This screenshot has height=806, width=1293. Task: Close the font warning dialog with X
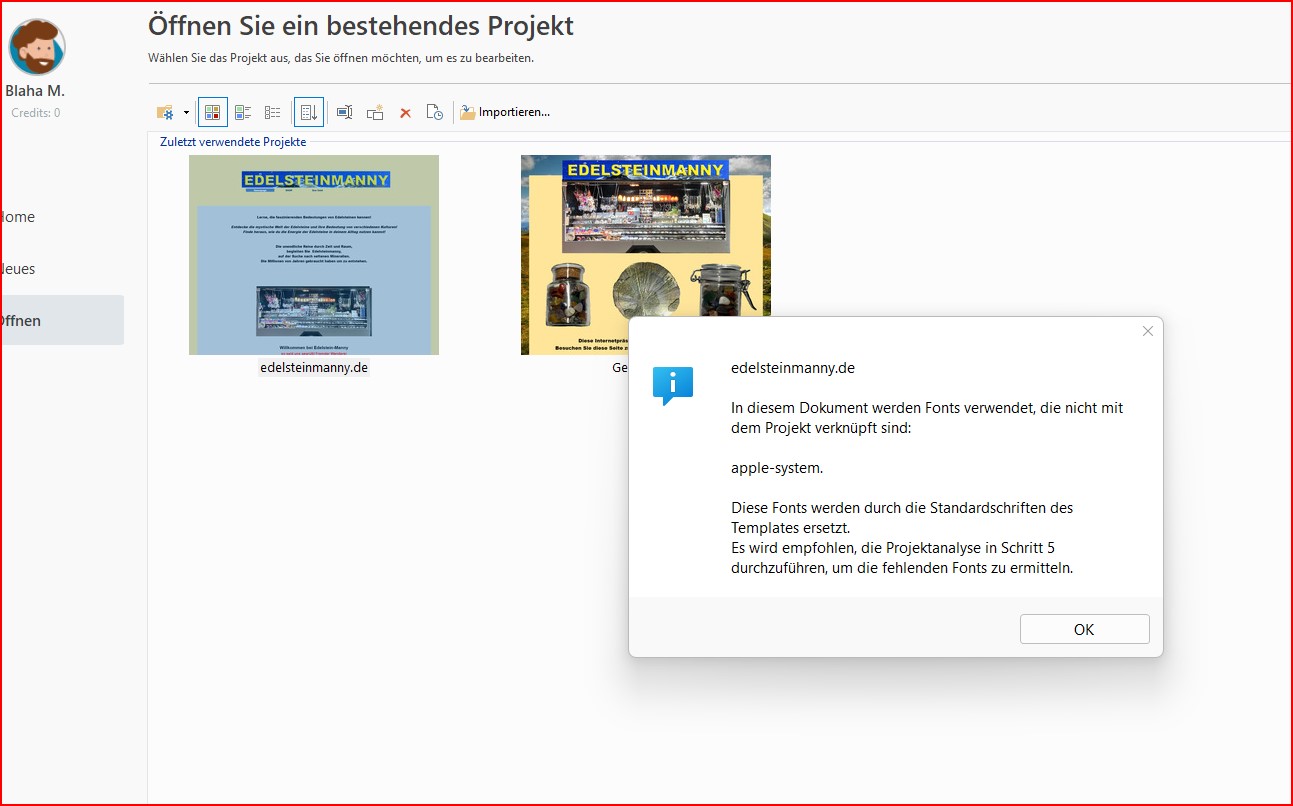1148,331
